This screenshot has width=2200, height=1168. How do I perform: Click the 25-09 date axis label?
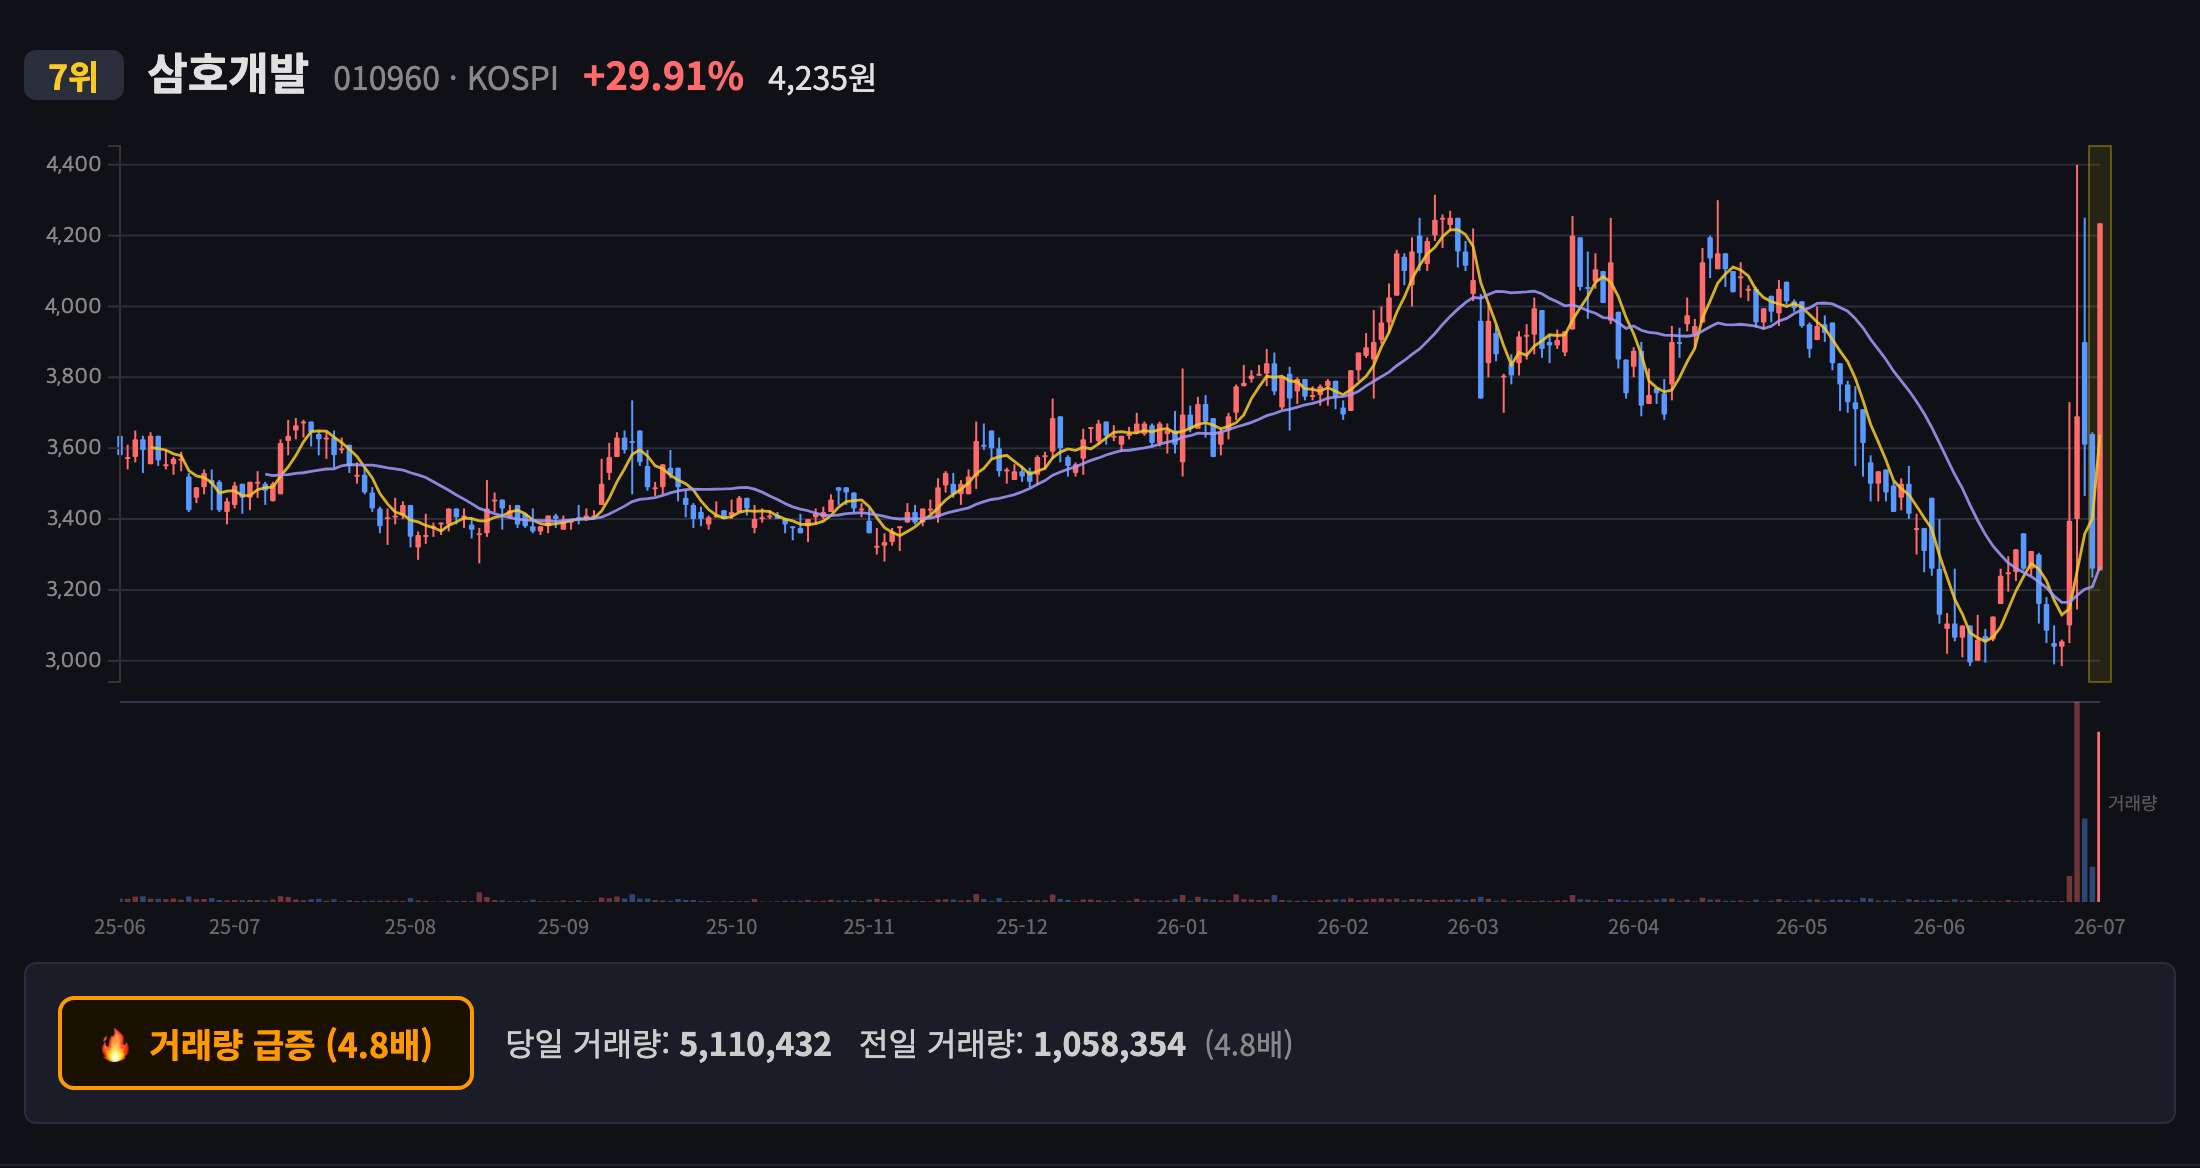pos(563,927)
